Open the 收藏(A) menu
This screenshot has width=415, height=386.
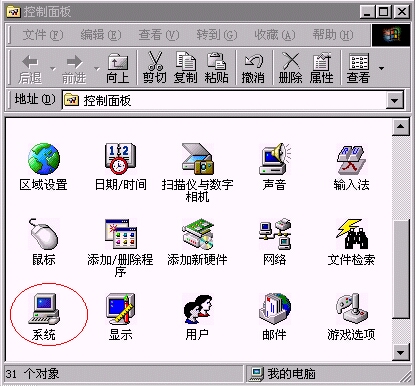275,35
